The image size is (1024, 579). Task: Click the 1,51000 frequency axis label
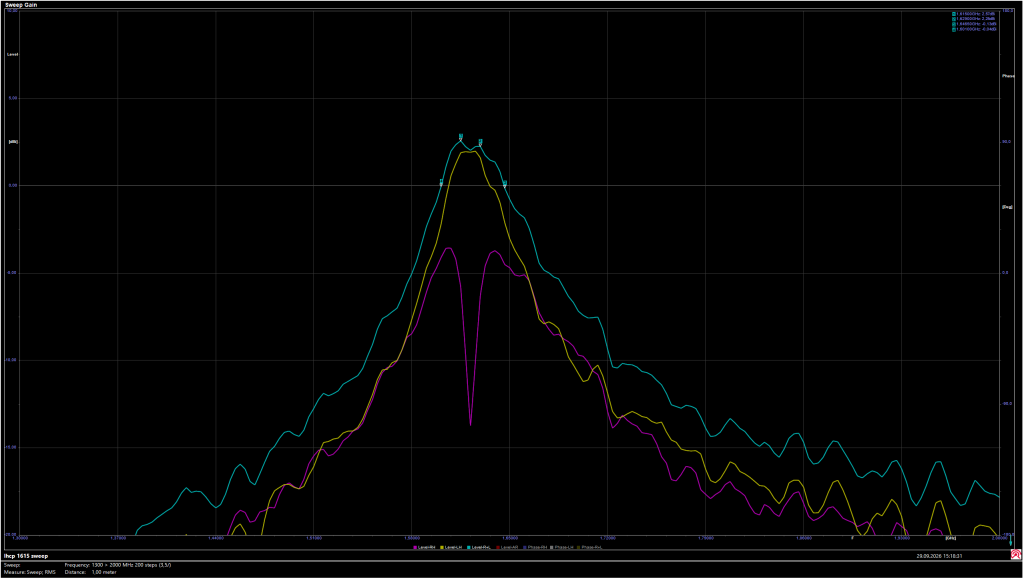coord(313,539)
